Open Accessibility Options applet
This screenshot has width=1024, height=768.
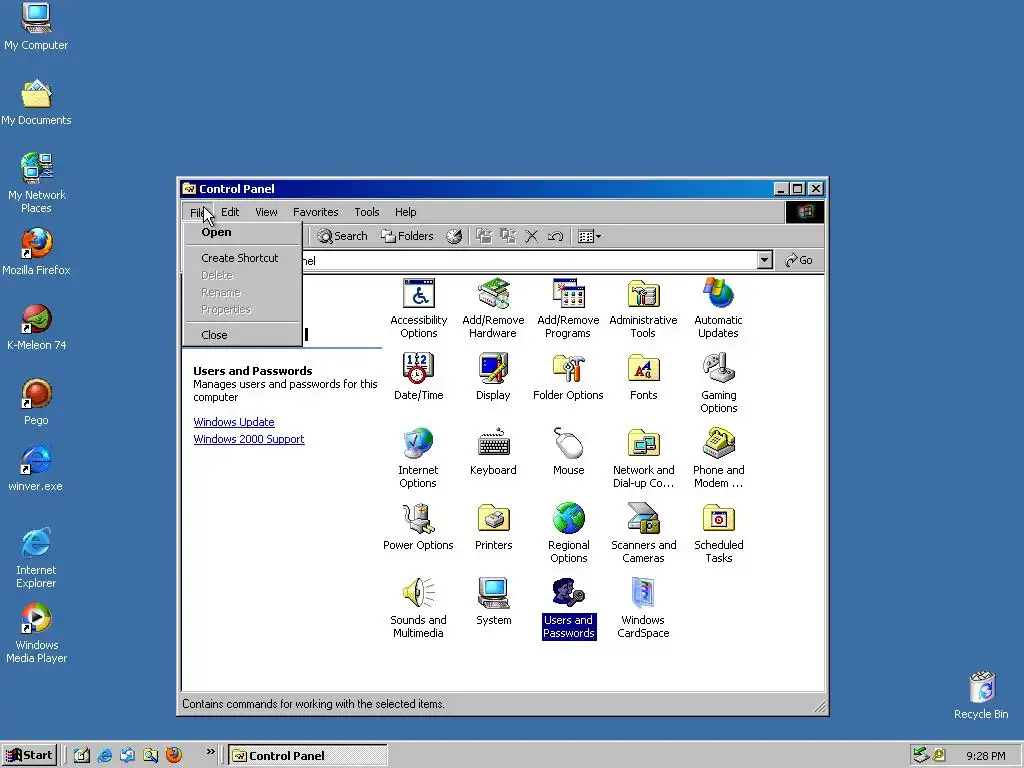click(419, 308)
